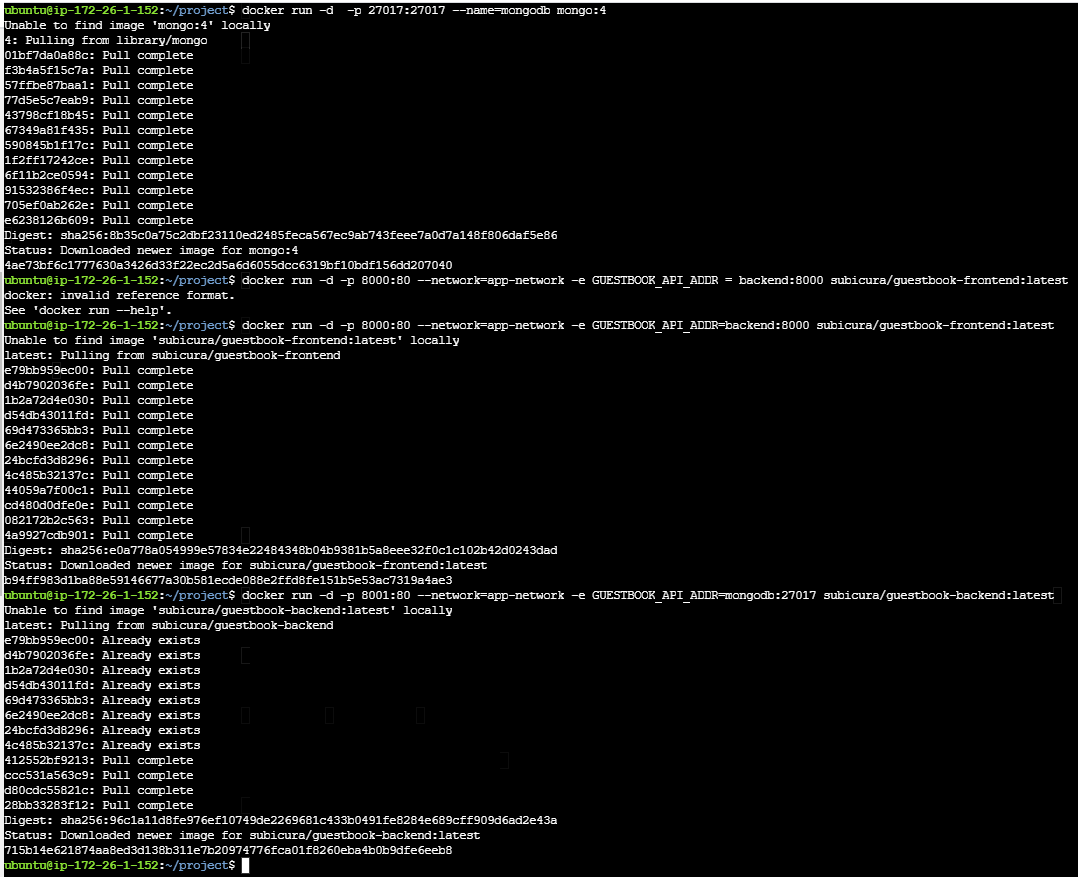Select layer d54db43011fd Already exists line
This screenshot has width=1078, height=877.
coord(102,686)
